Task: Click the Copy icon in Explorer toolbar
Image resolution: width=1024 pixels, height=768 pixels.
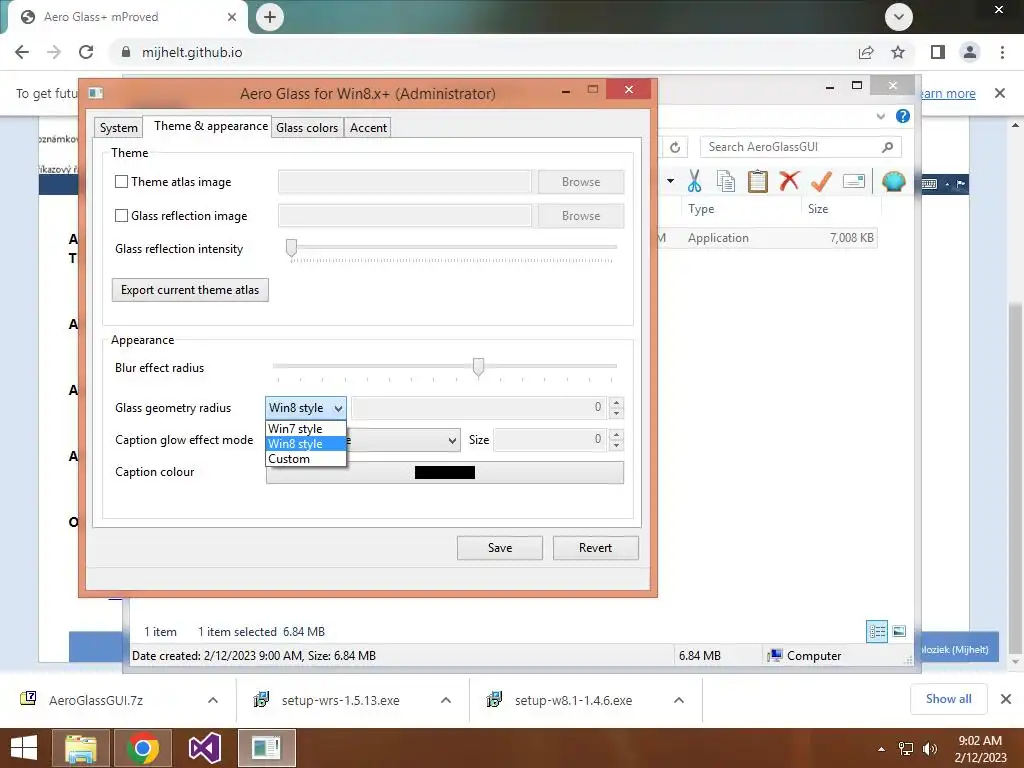Action: (x=726, y=181)
